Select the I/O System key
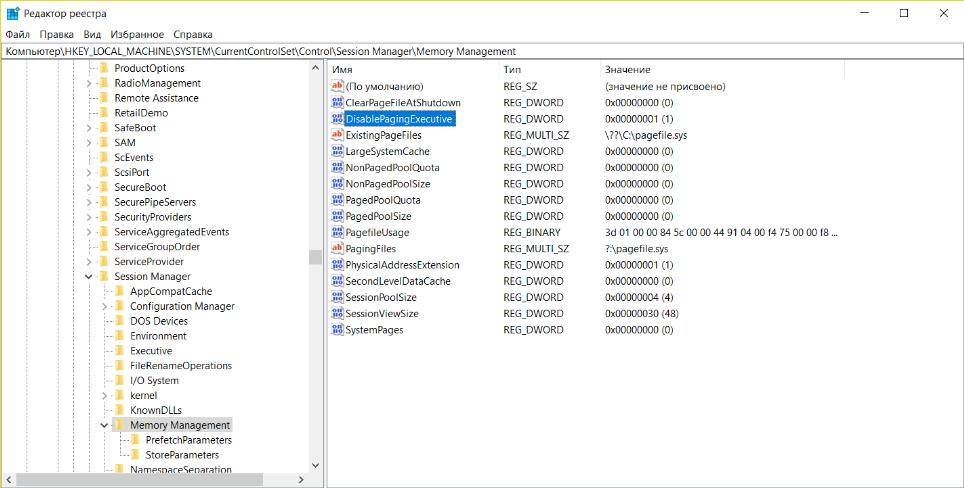This screenshot has width=964, height=488. tap(154, 380)
